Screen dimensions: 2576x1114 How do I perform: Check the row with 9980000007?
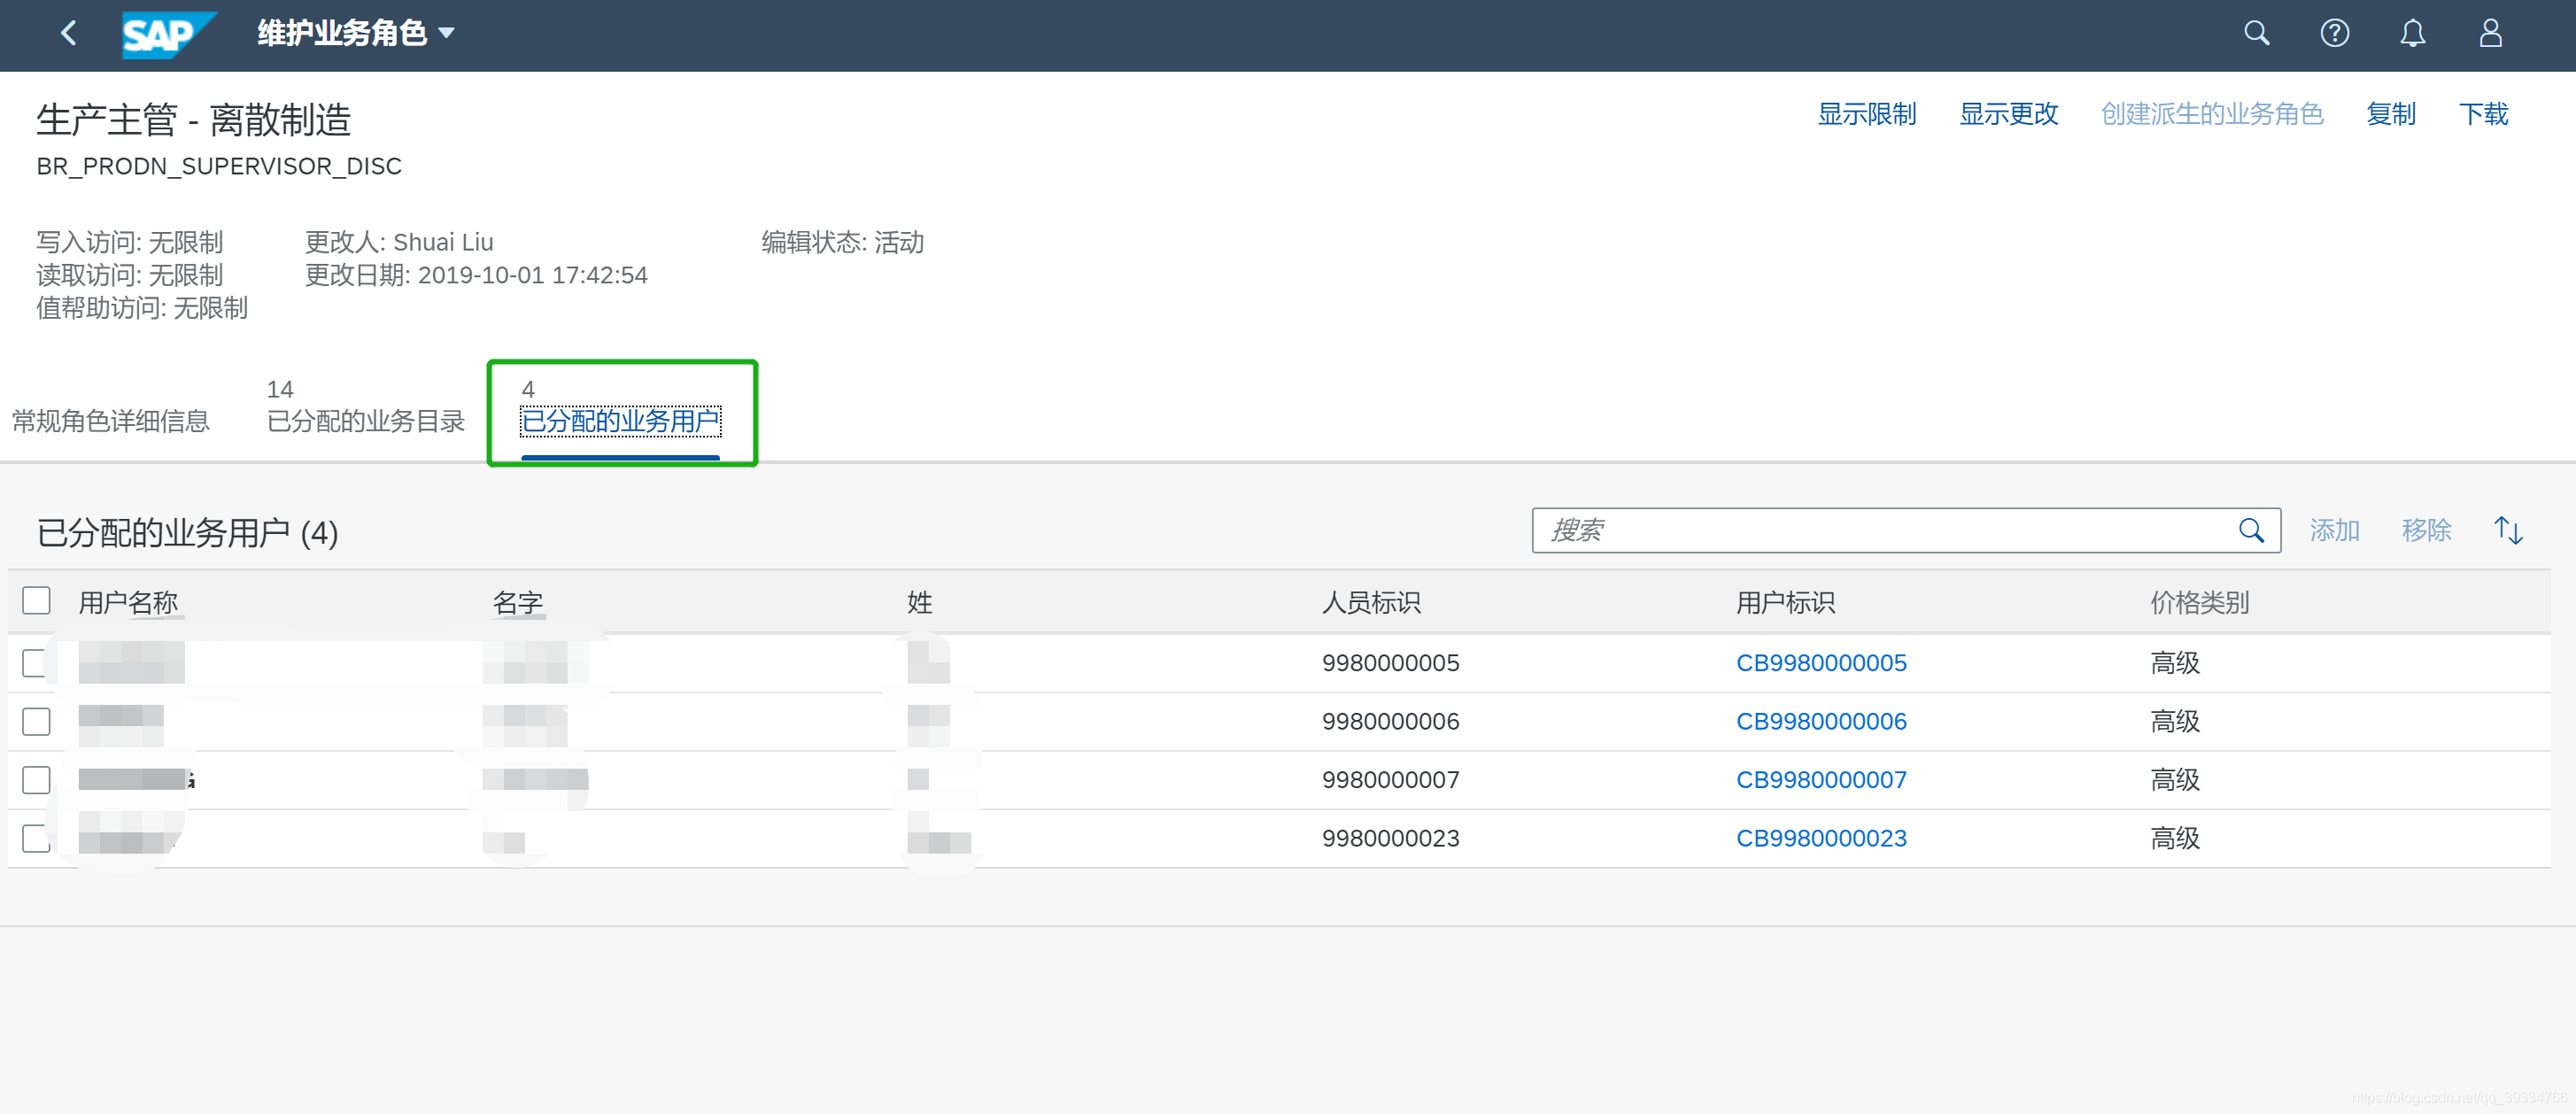[x=36, y=779]
